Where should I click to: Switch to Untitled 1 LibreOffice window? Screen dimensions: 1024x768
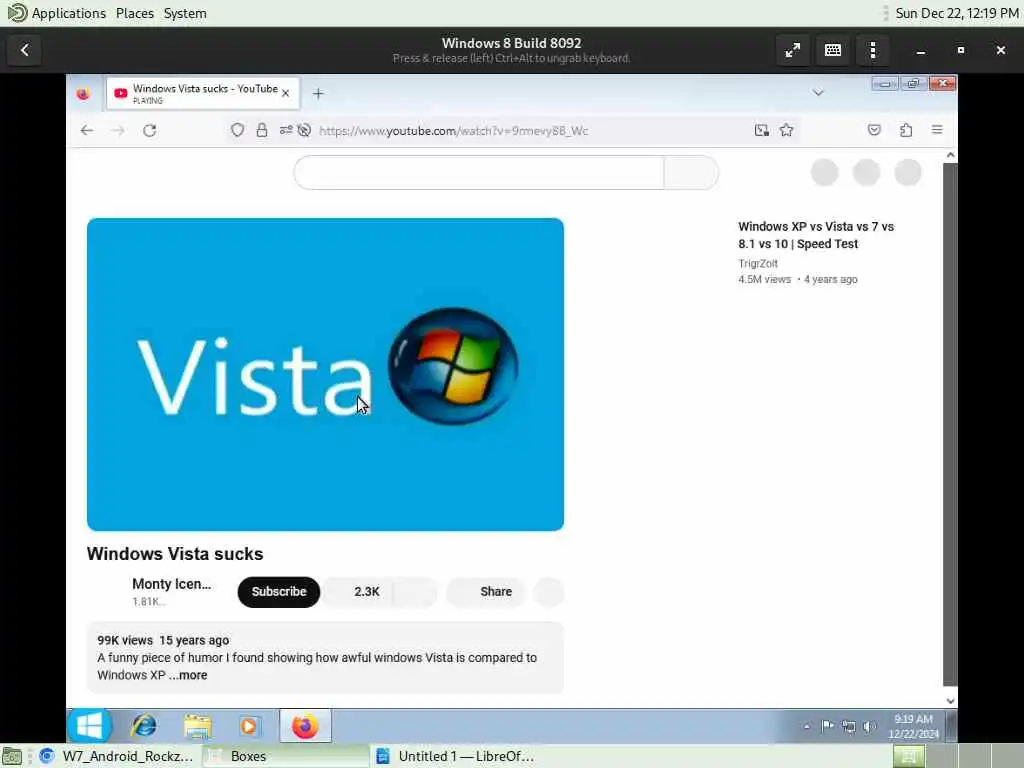point(455,756)
